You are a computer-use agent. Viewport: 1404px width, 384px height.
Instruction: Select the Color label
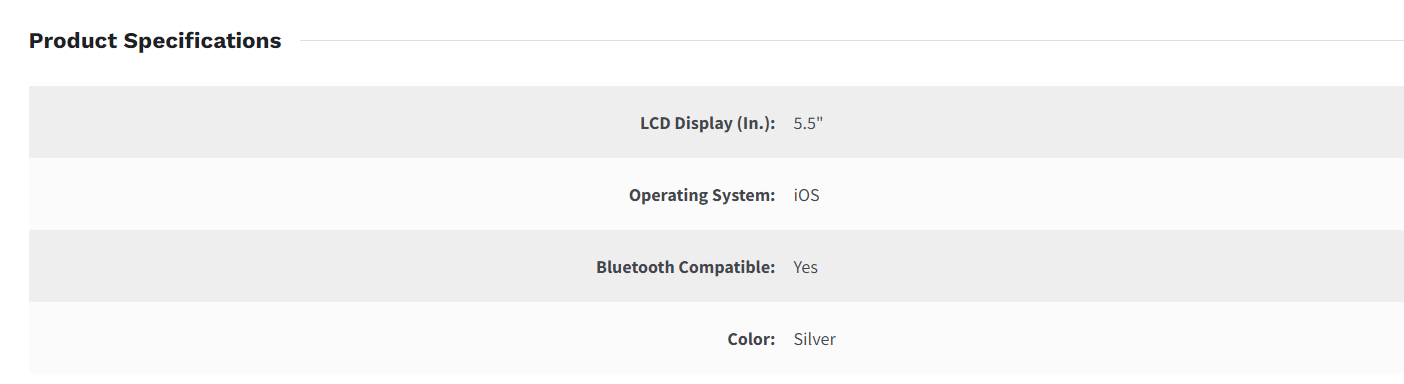(752, 339)
